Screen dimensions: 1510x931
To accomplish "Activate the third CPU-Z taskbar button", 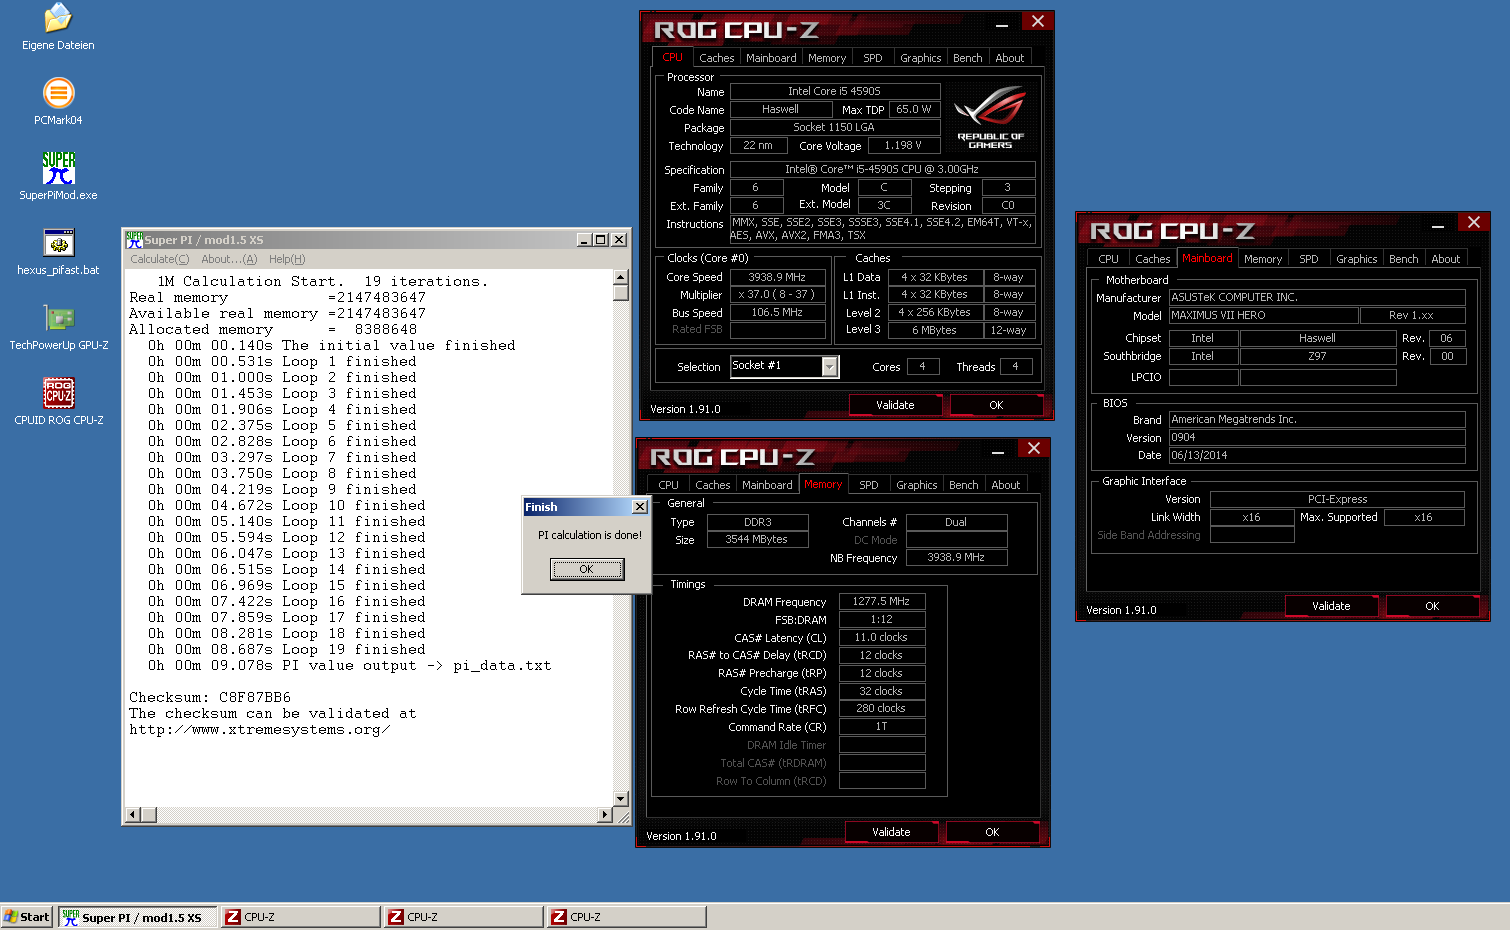I will [x=627, y=917].
